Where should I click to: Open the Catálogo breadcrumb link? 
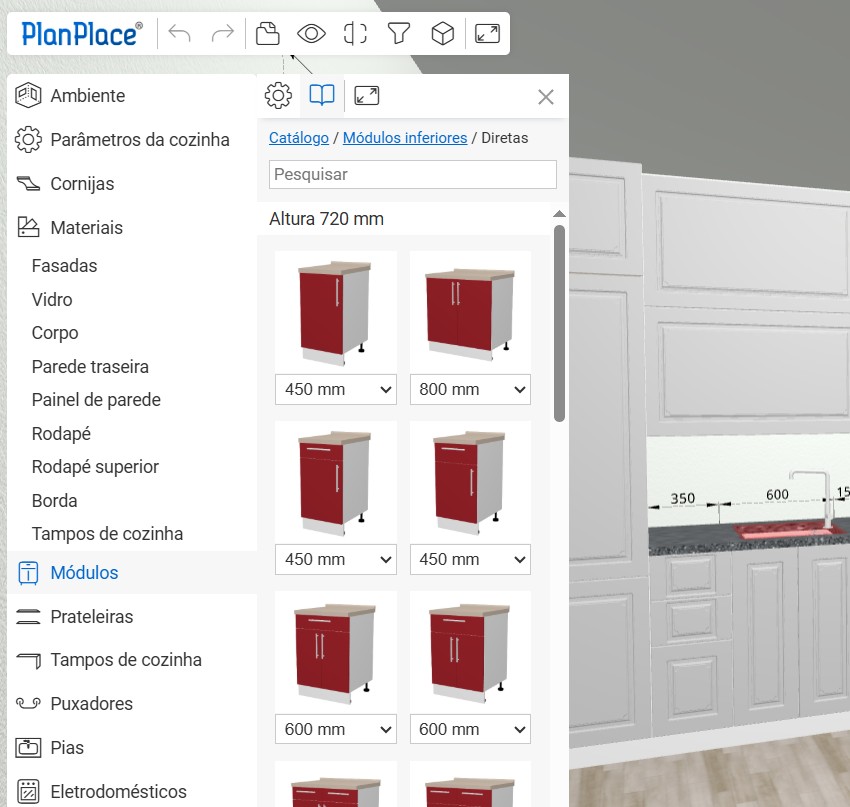[298, 138]
